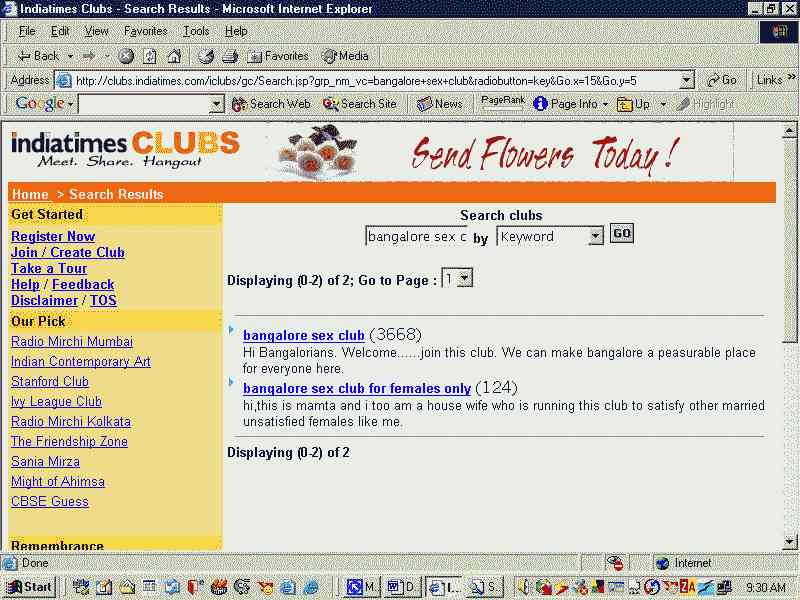The image size is (800, 600).
Task: Click the Forward arrow in the toolbar
Action: point(89,56)
